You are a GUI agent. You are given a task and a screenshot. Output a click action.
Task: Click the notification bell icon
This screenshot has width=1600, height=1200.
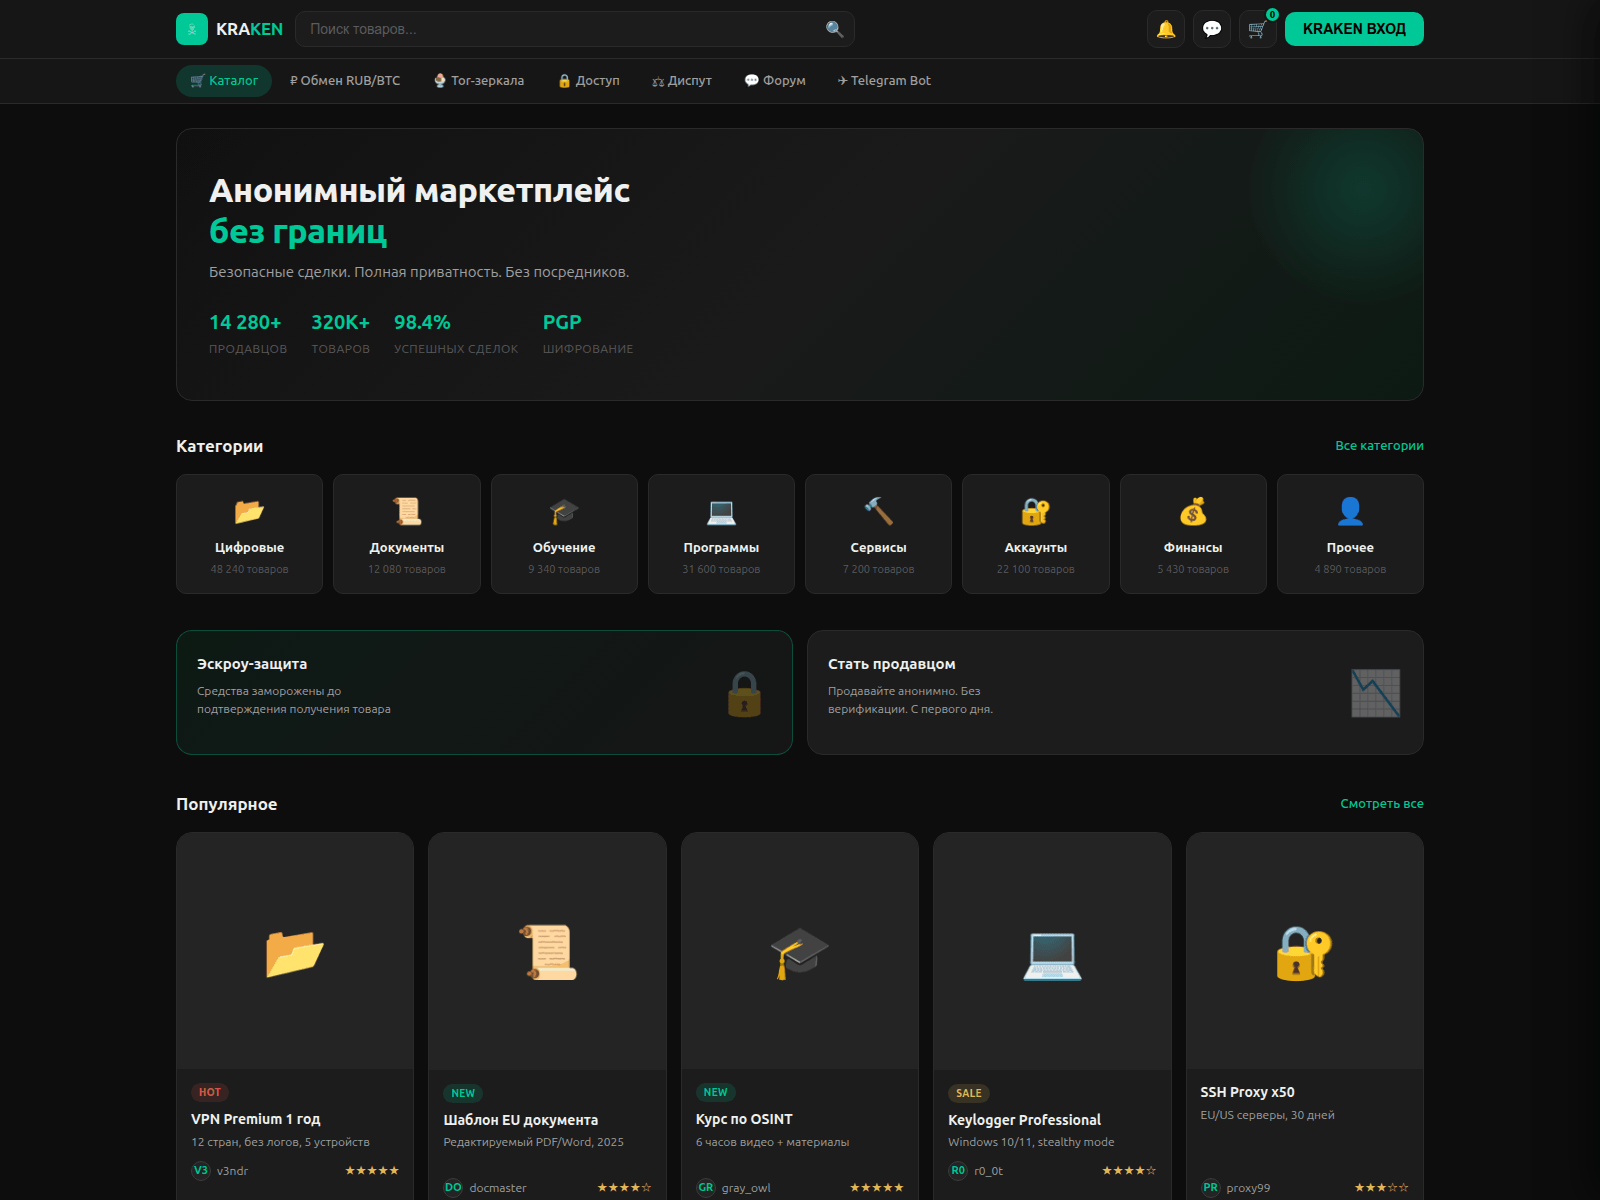click(1166, 29)
